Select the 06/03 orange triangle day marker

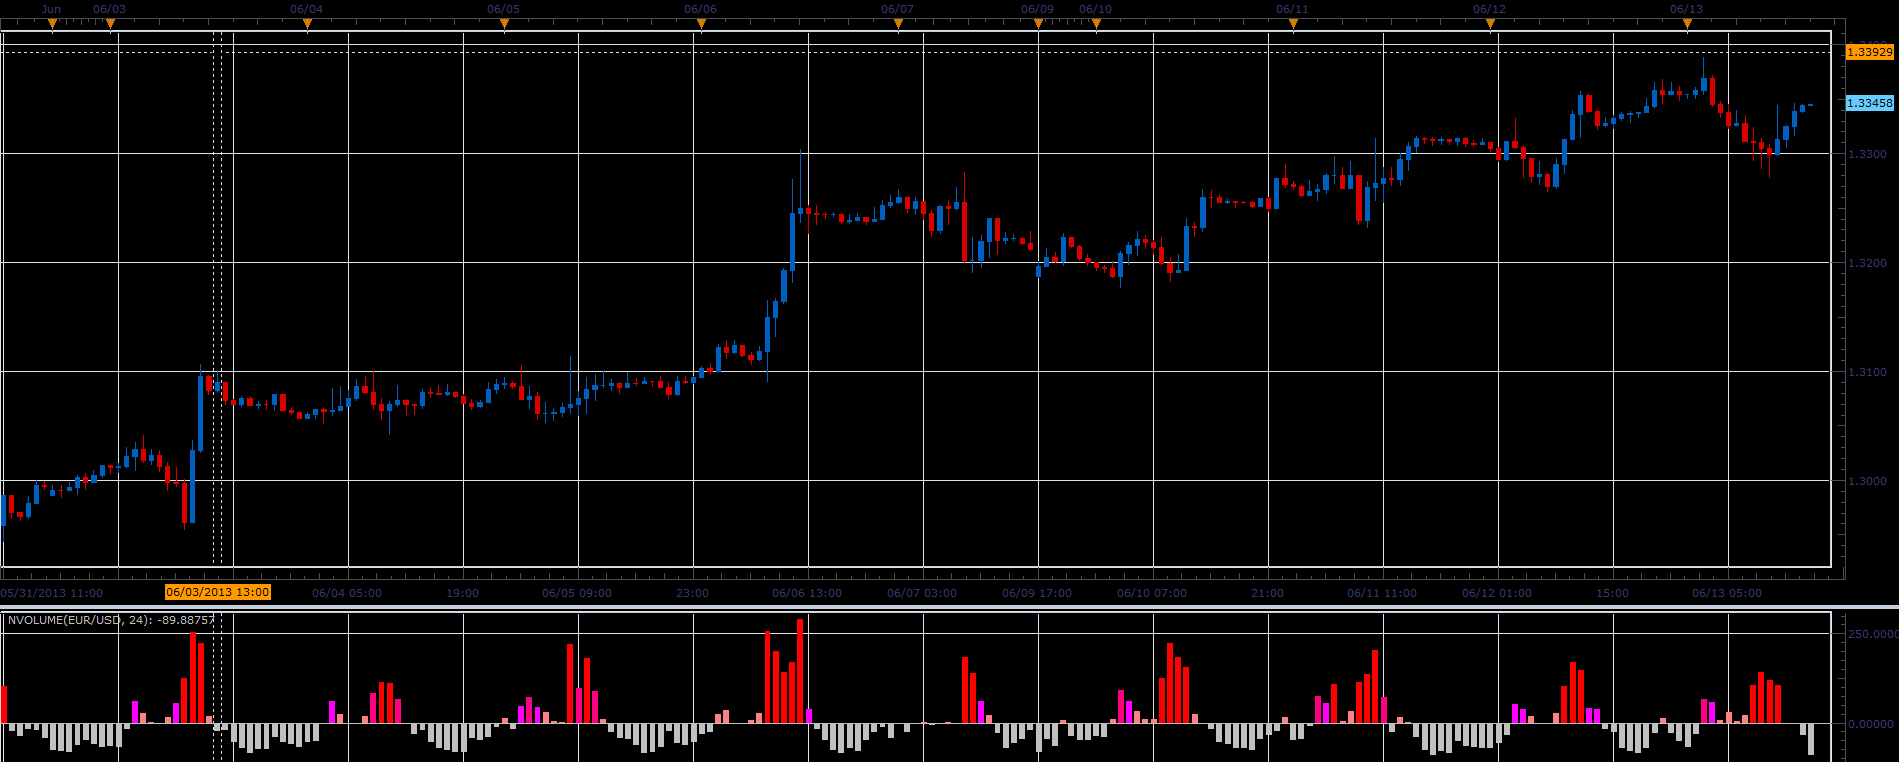[x=110, y=24]
